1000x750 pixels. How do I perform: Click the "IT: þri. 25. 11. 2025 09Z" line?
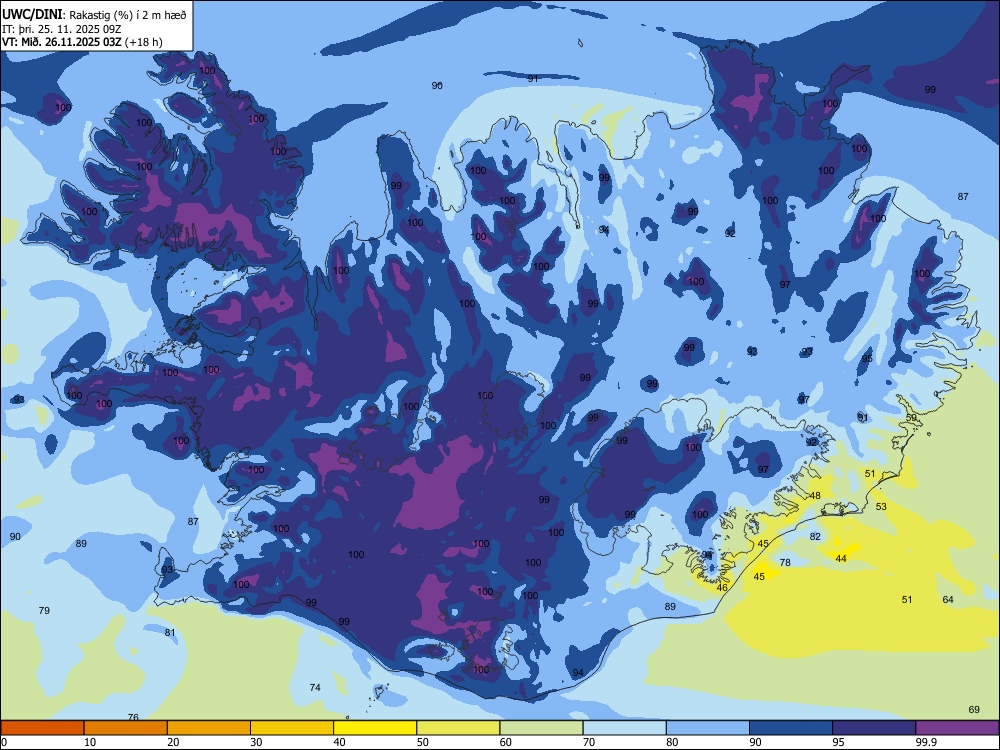point(61,29)
